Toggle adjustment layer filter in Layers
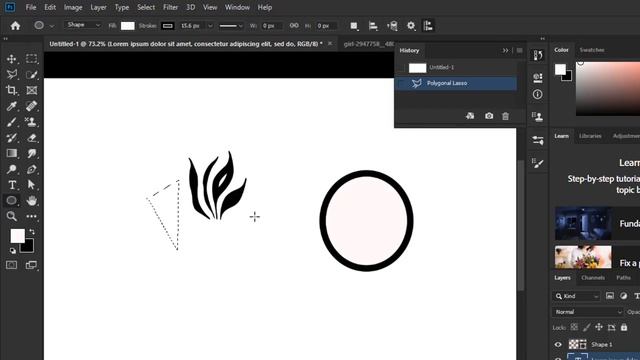 click(x=623, y=296)
